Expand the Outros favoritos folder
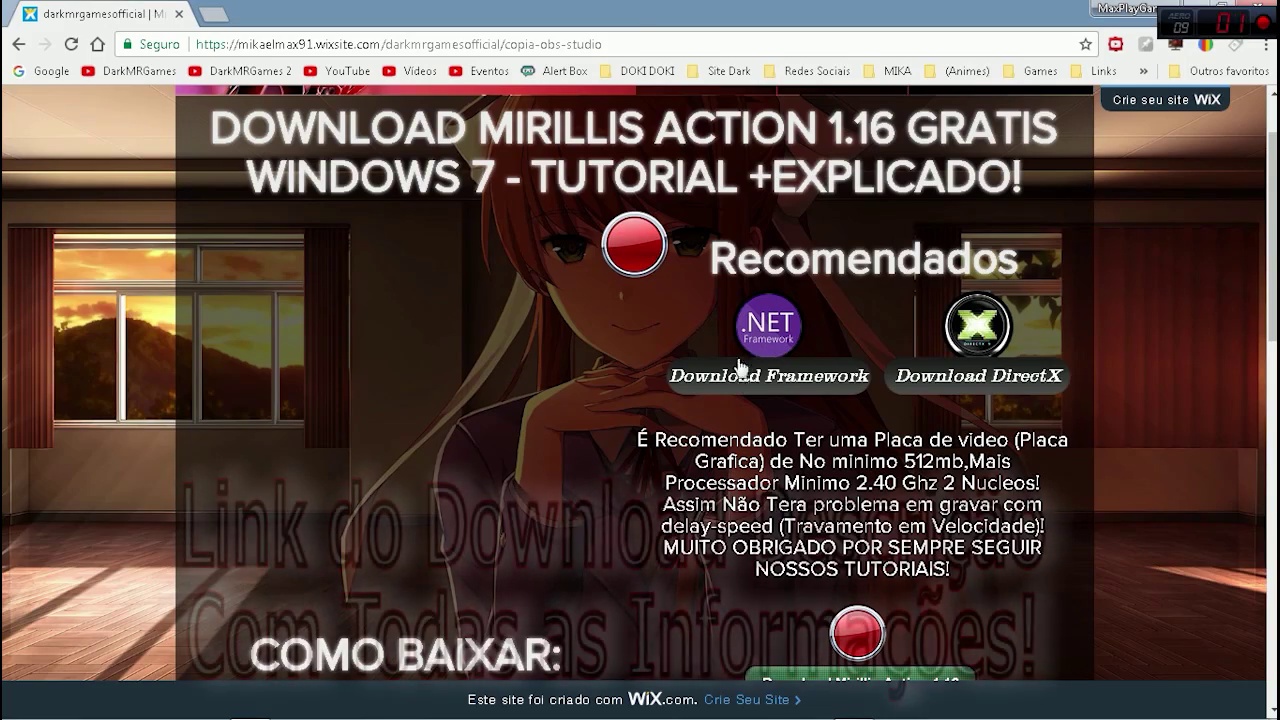Viewport: 1280px width, 720px height. pos(1219,71)
